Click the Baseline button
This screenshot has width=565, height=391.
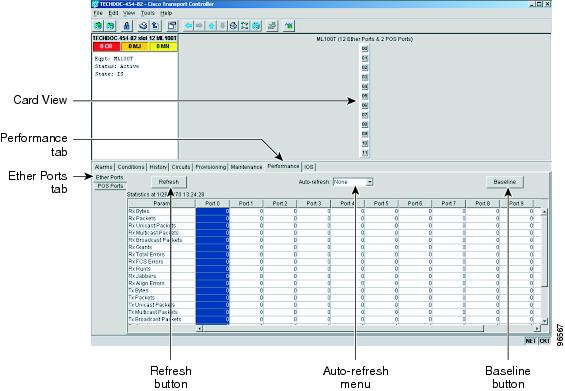504,182
